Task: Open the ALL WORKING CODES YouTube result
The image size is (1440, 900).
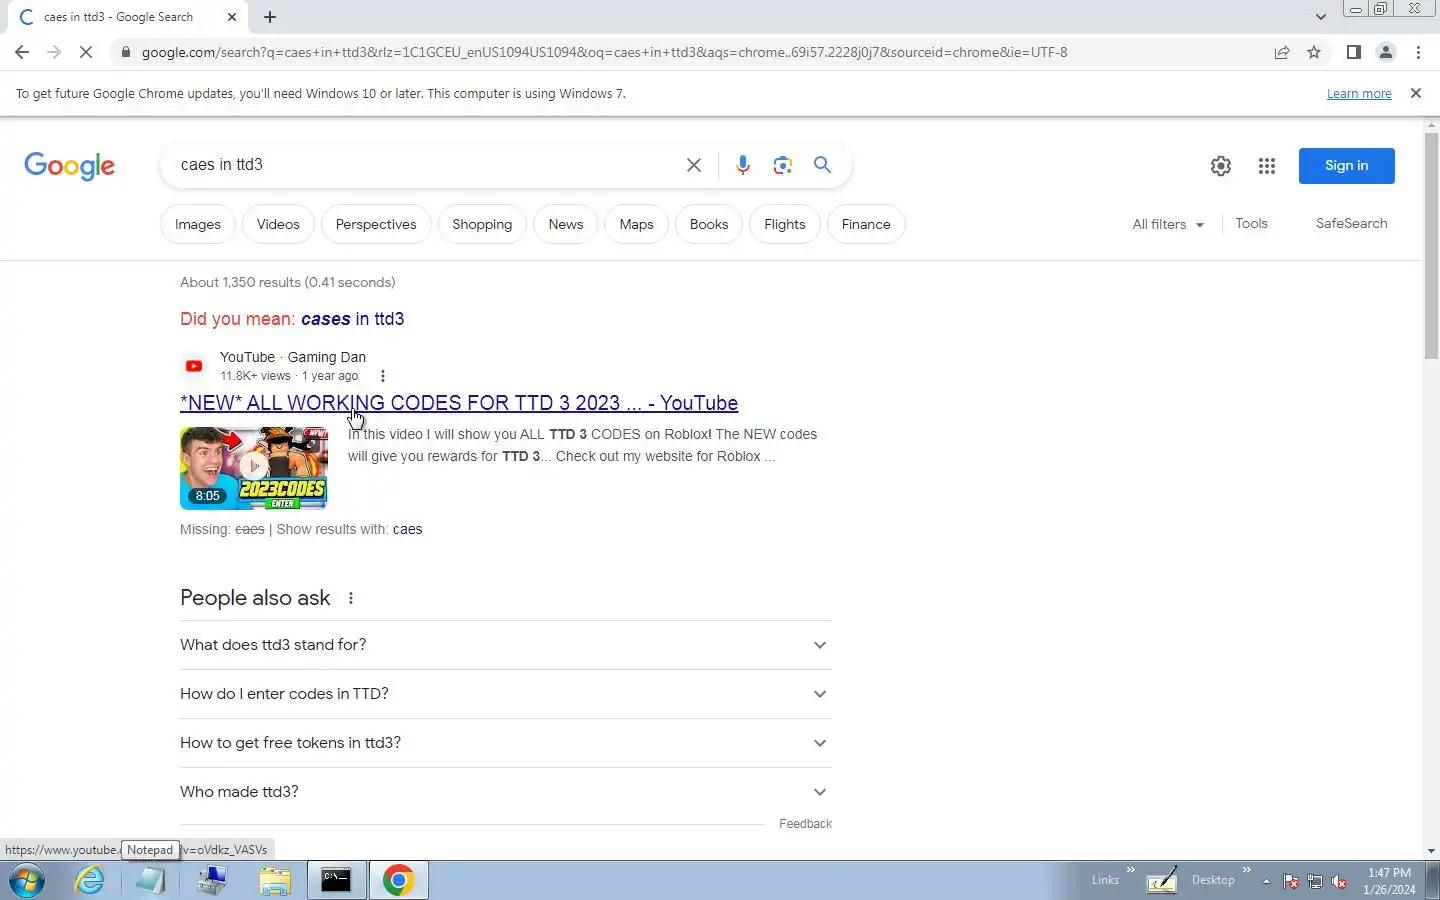Action: [x=459, y=403]
